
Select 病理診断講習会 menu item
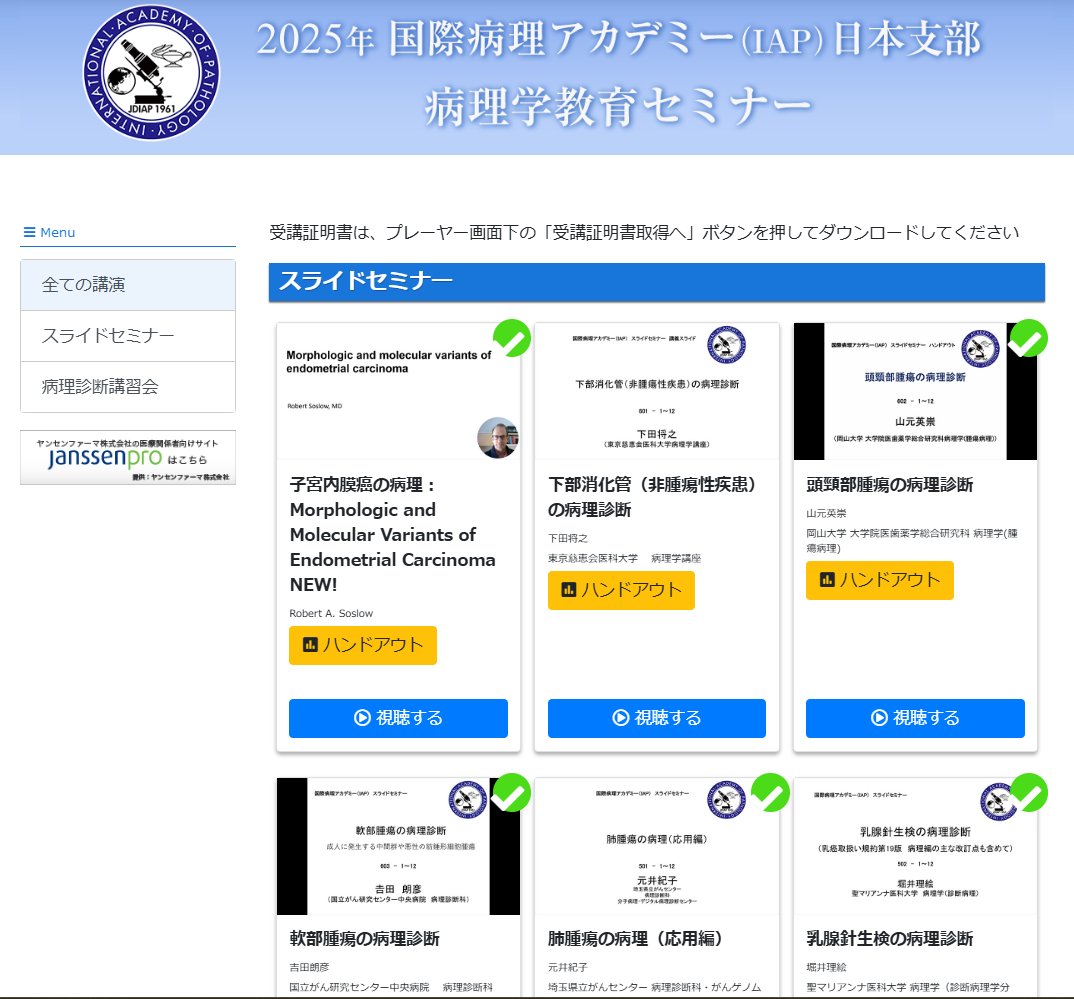(128, 387)
